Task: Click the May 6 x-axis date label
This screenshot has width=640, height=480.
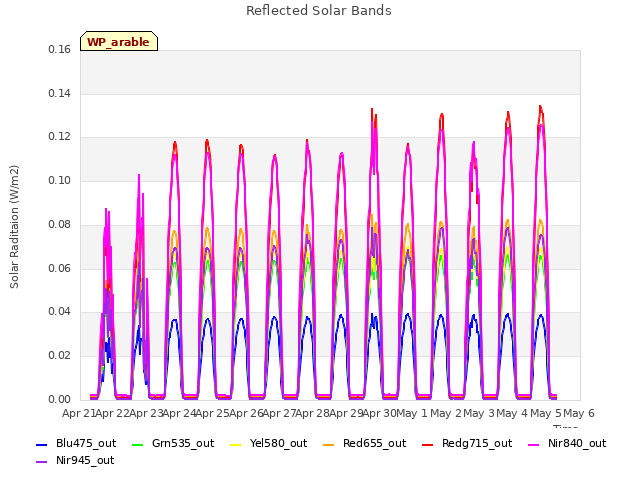Action: click(x=579, y=413)
